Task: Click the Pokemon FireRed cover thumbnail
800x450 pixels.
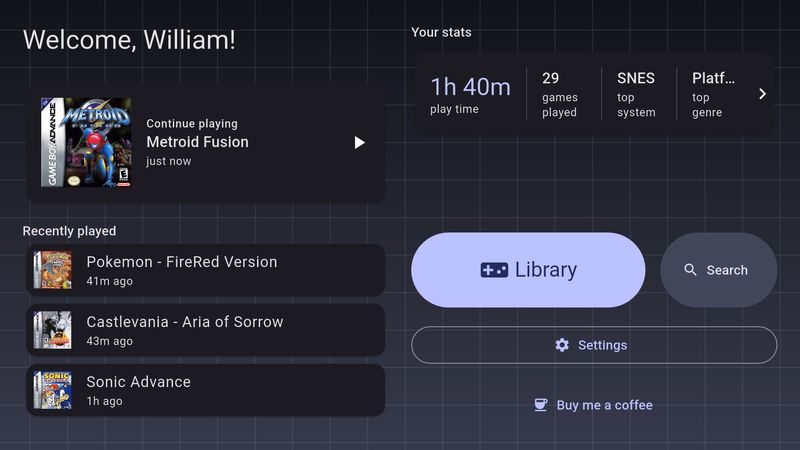Action: click(53, 270)
